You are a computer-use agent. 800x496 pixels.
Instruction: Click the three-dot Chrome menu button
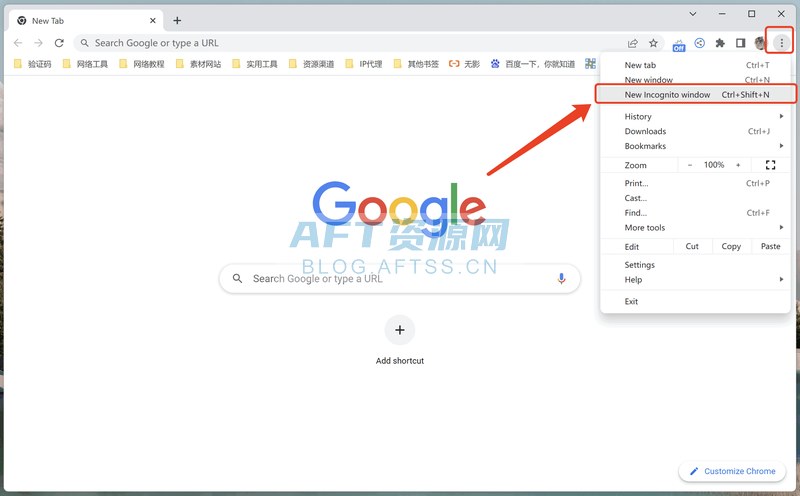(x=781, y=43)
